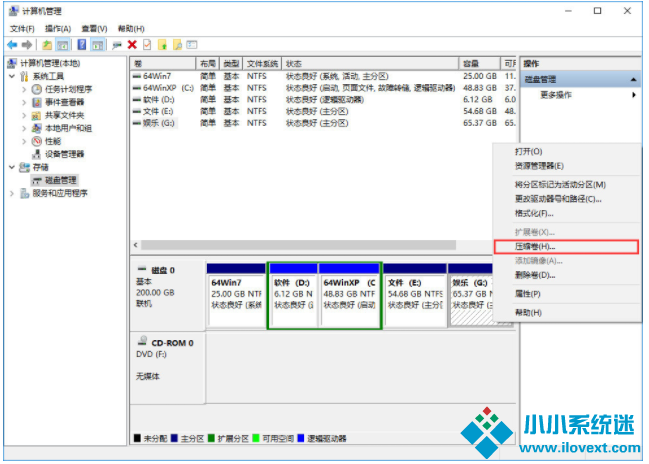Select the 64WinXP (C:) volume row
Viewport: 649px width, 464px height.
[x=324, y=88]
